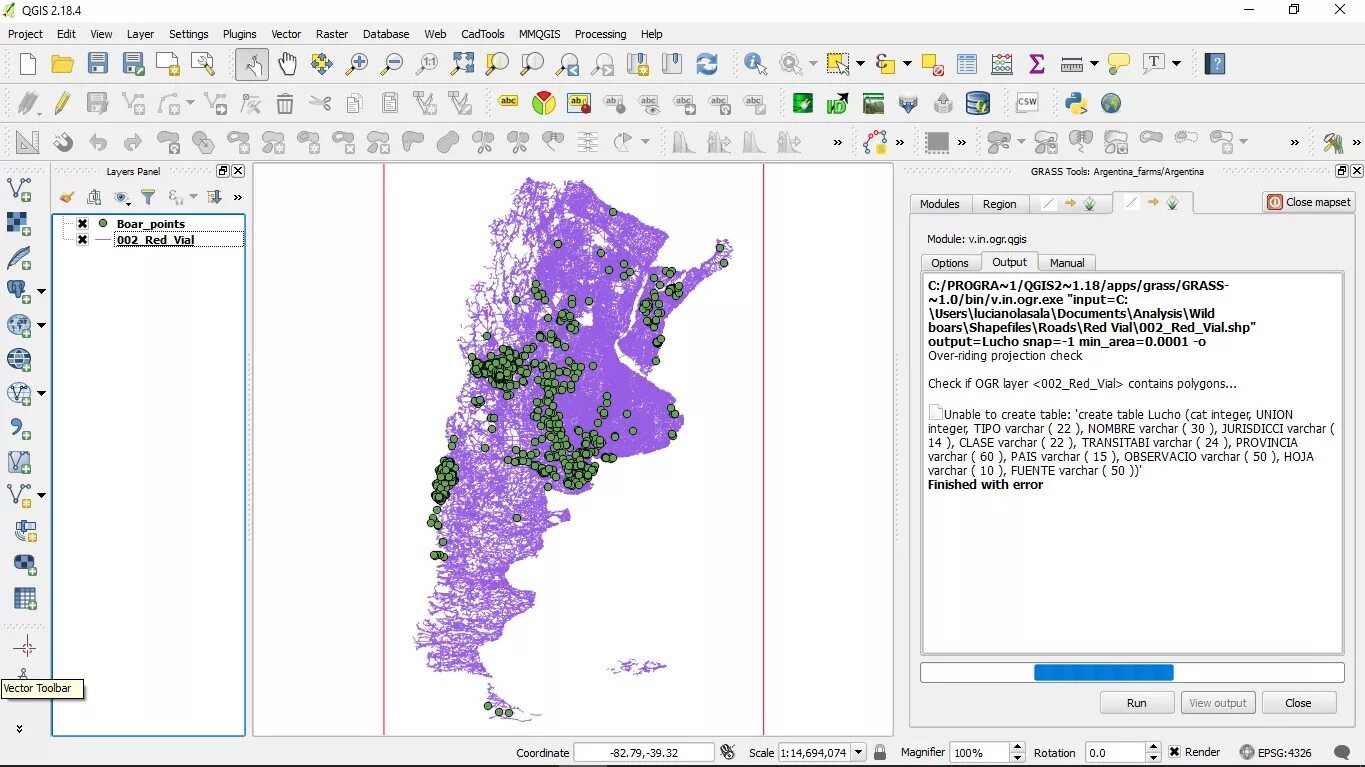Click the Rotation value field
This screenshot has width=1365, height=767.
(1116, 752)
